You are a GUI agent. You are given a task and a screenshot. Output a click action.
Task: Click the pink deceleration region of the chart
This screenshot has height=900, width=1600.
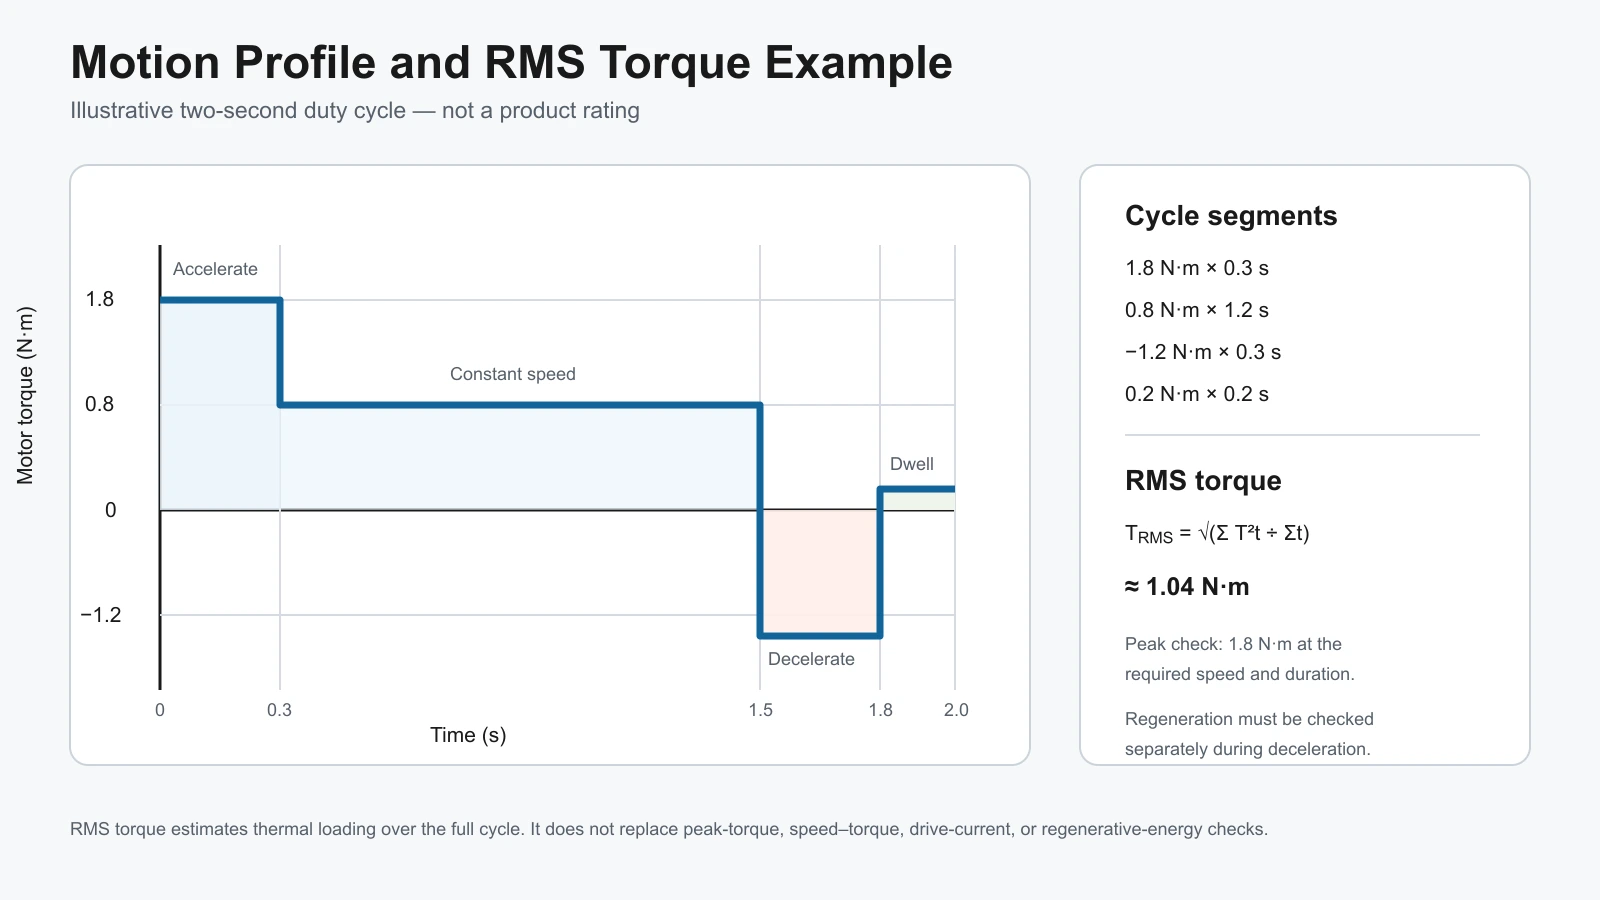point(820,570)
